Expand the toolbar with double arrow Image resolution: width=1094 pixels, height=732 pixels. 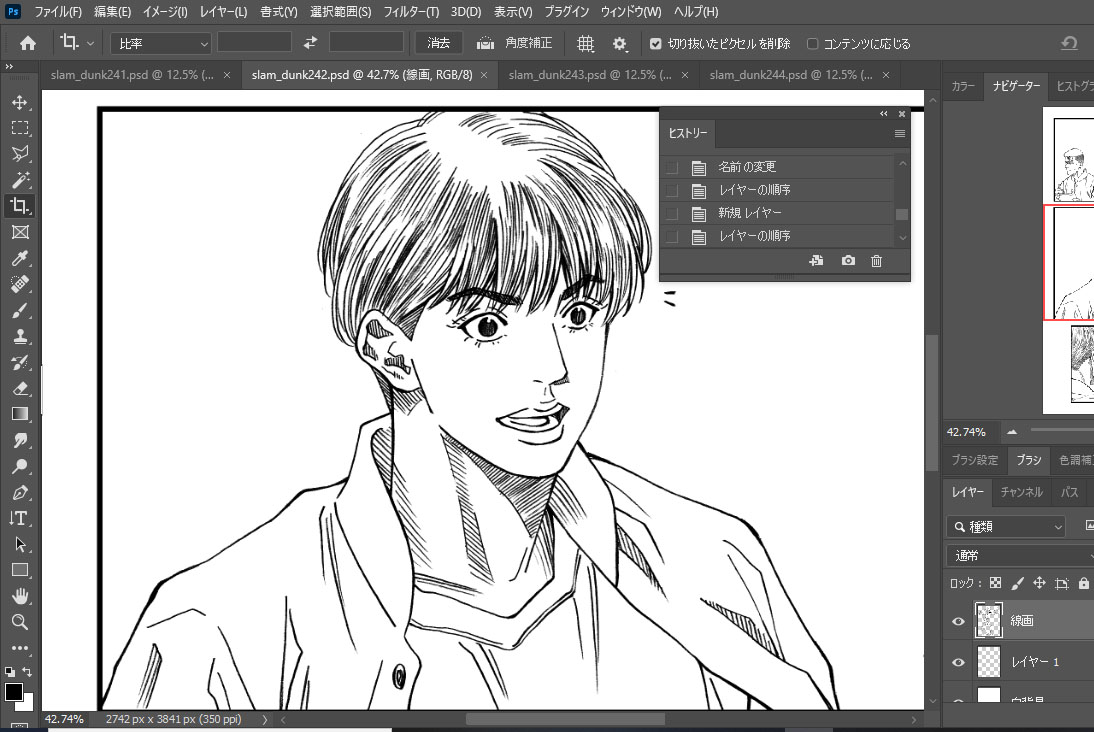(9, 66)
